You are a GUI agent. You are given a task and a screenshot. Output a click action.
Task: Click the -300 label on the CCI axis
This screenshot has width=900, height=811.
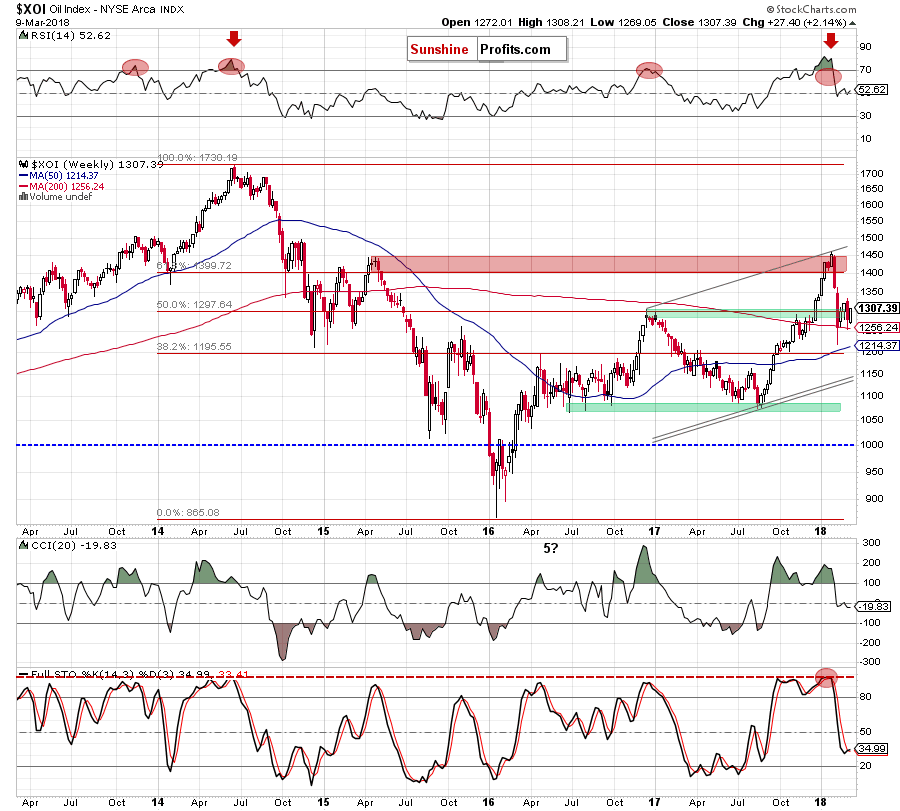(871, 661)
